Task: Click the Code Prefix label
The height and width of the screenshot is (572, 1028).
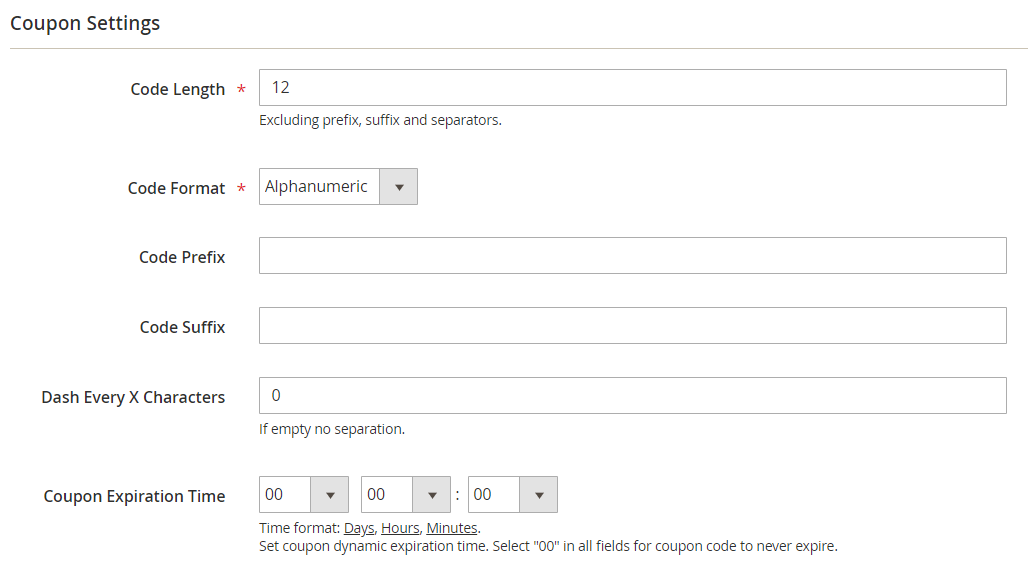Action: (x=182, y=257)
